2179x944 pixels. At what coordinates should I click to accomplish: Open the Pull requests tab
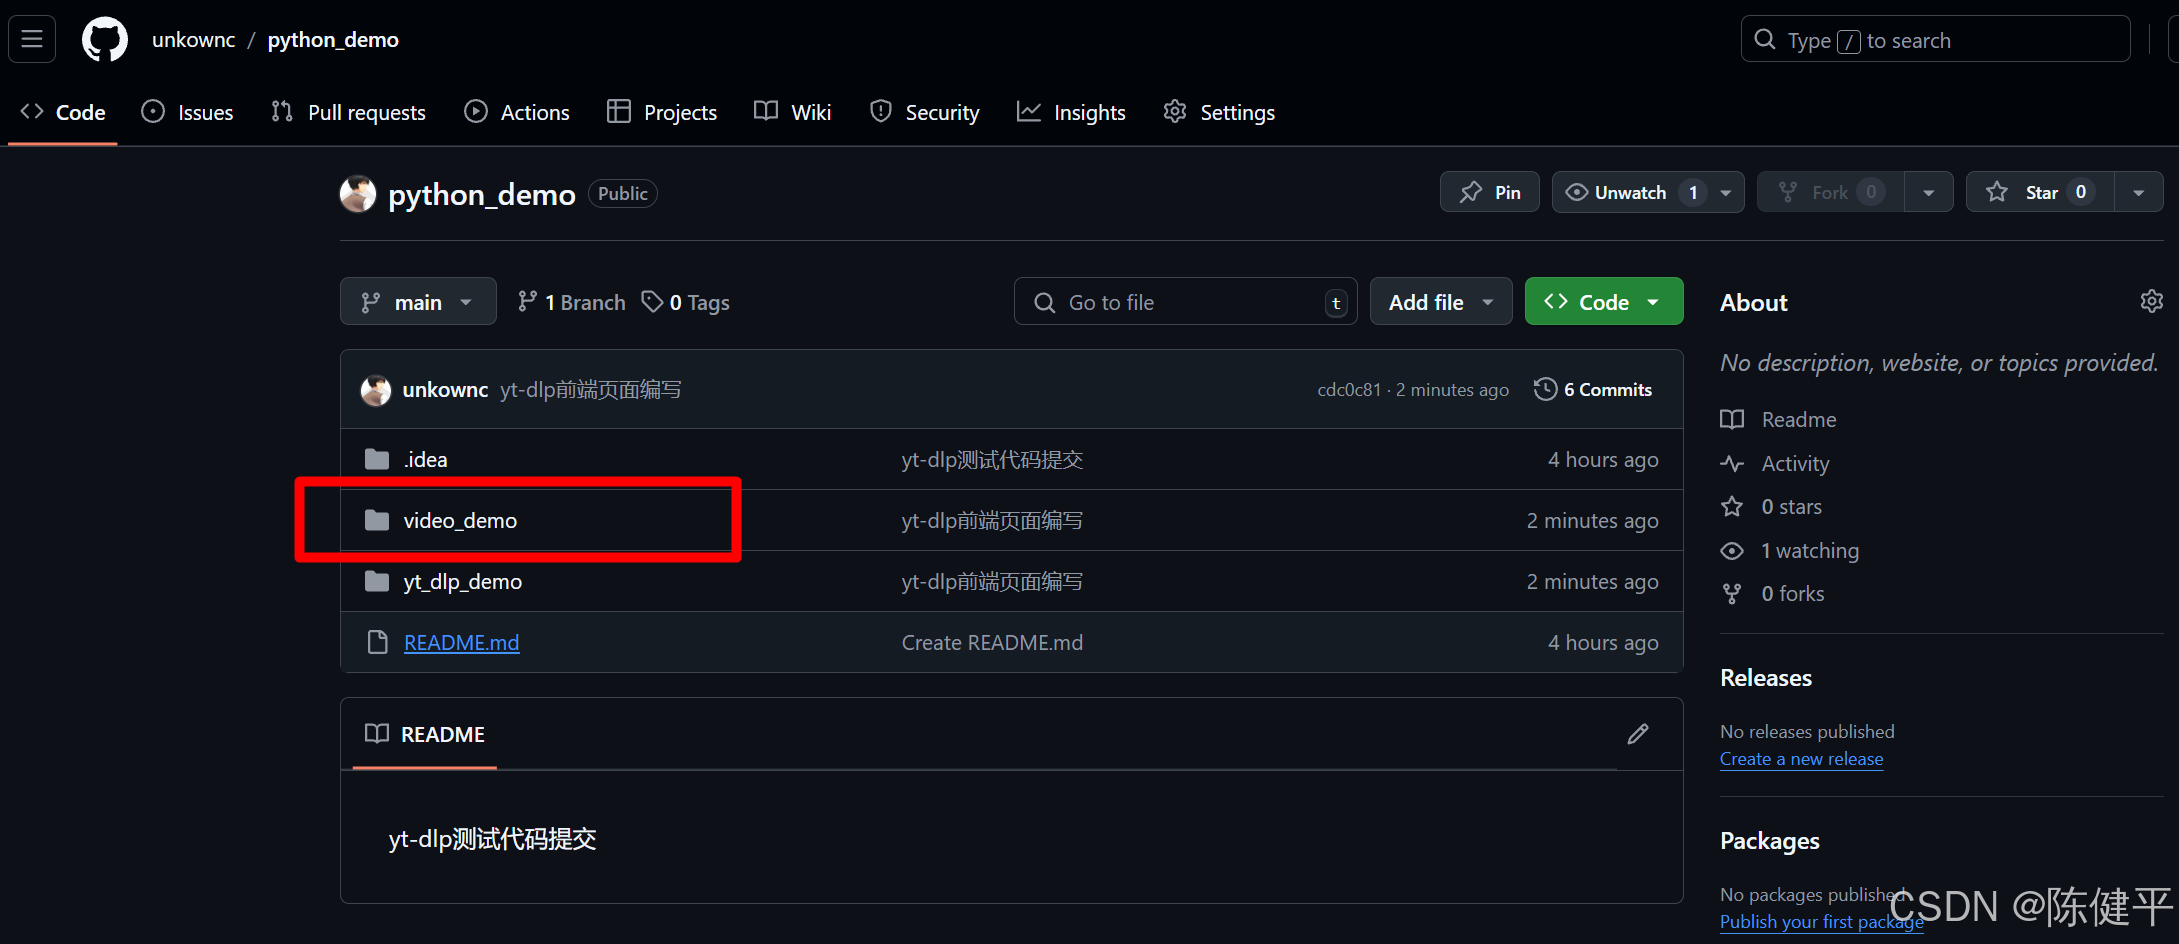[349, 112]
